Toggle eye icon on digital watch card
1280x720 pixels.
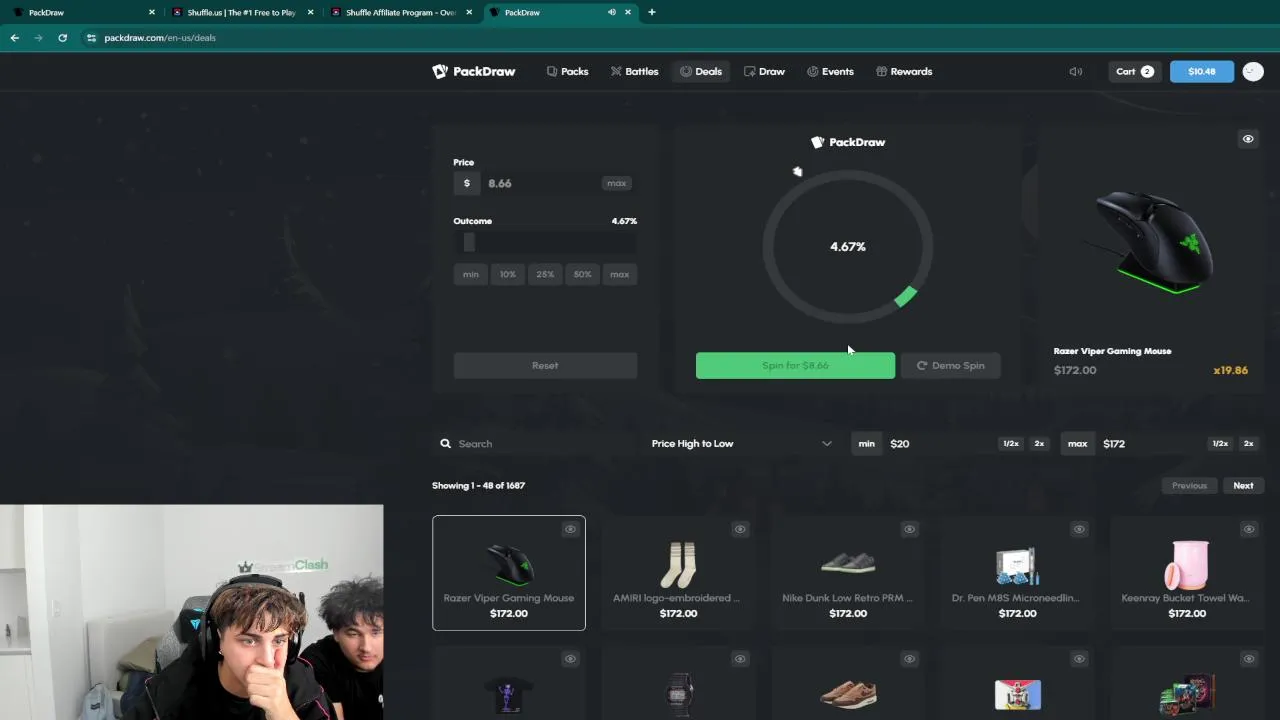pyautogui.click(x=740, y=659)
